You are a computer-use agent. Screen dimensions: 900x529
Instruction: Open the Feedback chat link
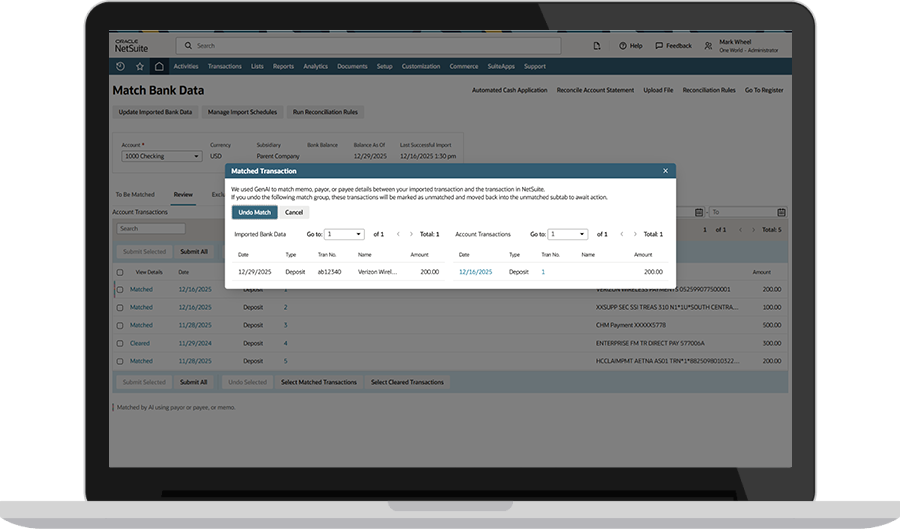click(x=673, y=46)
